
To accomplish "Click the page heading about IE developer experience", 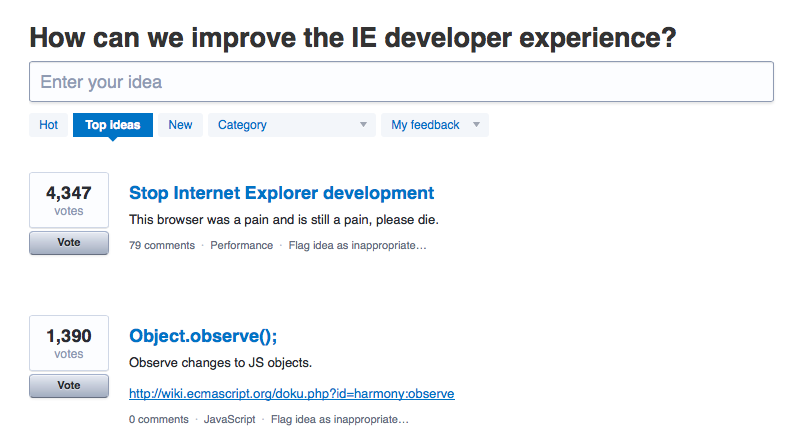I will click(353, 38).
